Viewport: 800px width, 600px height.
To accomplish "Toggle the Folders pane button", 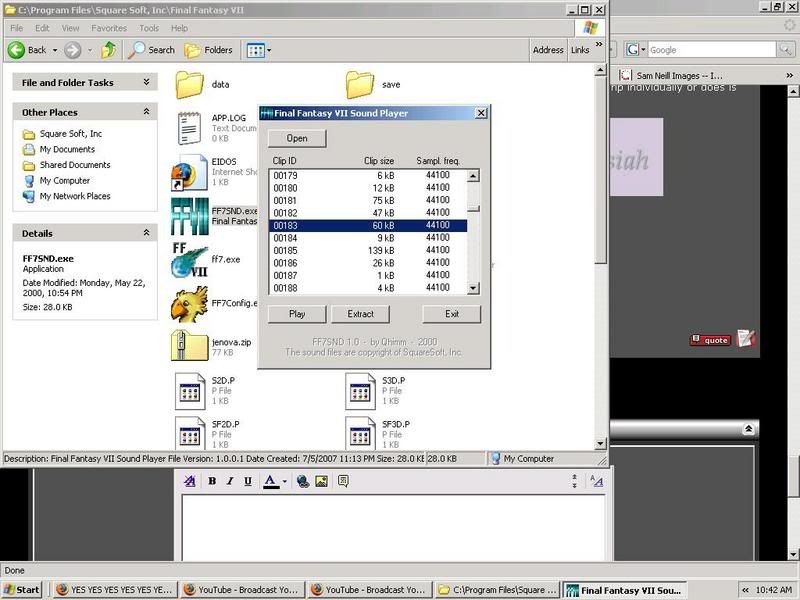I will pos(208,50).
